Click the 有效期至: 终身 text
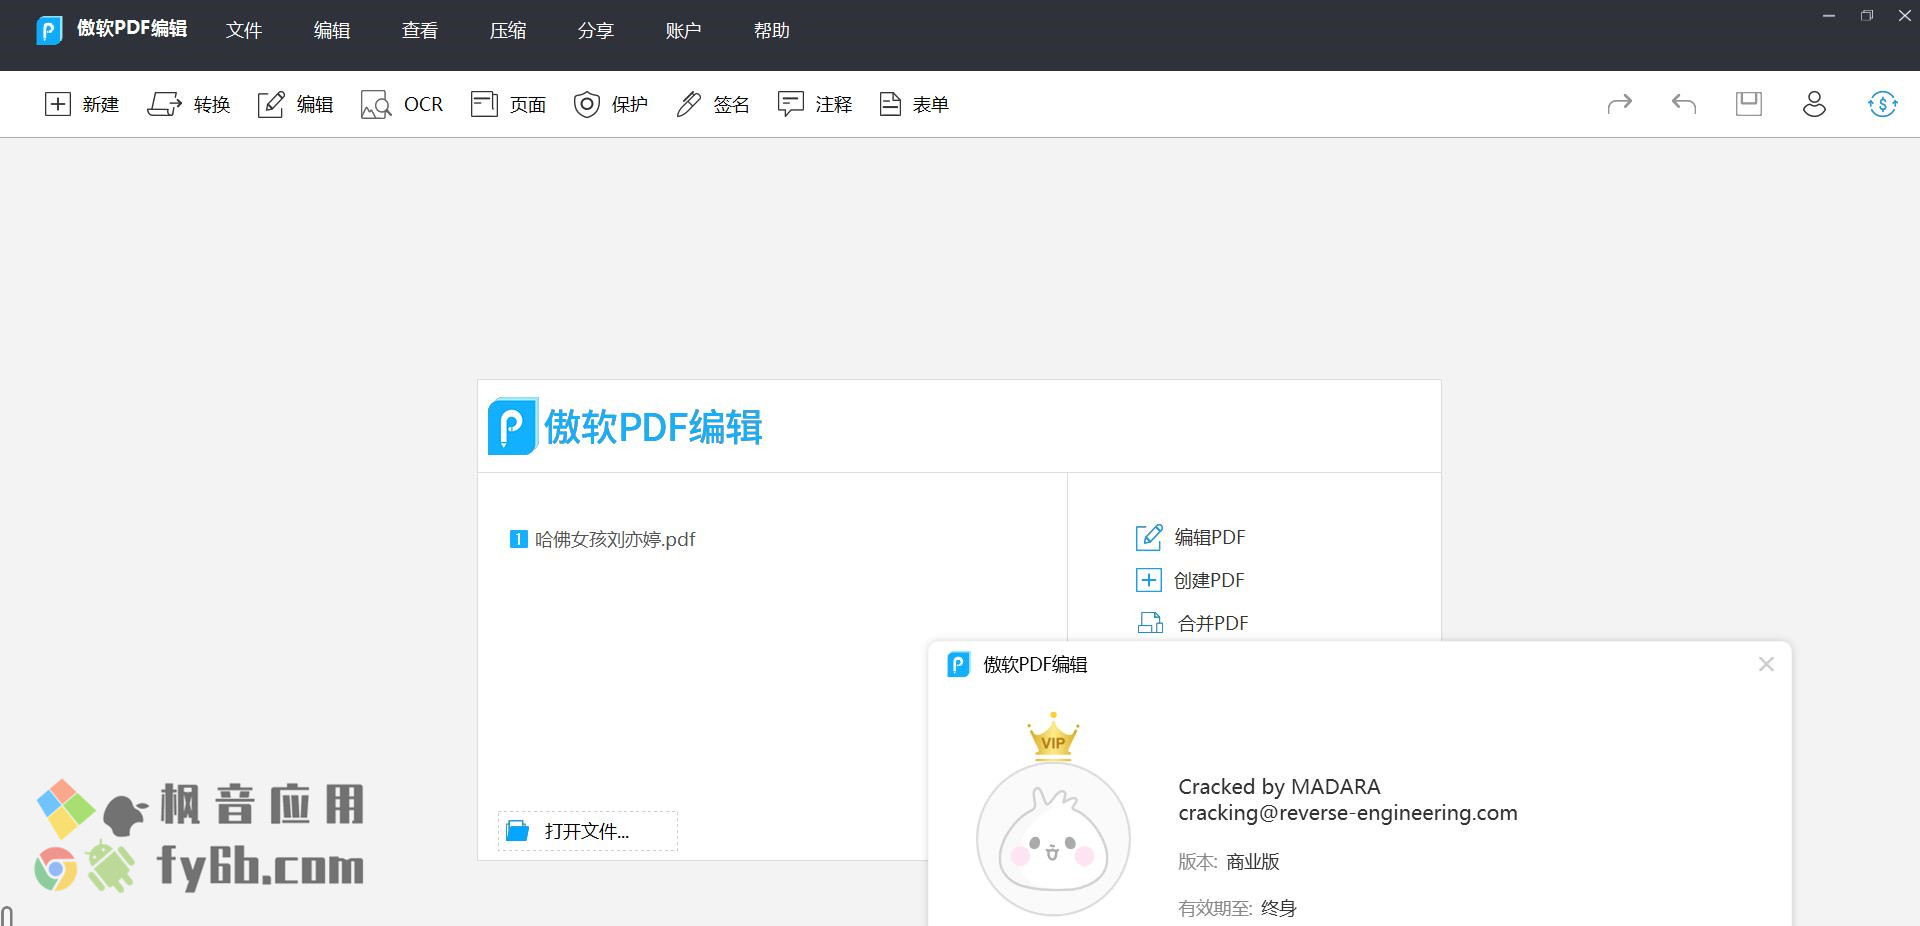The height and width of the screenshot is (926, 1920). click(1237, 908)
